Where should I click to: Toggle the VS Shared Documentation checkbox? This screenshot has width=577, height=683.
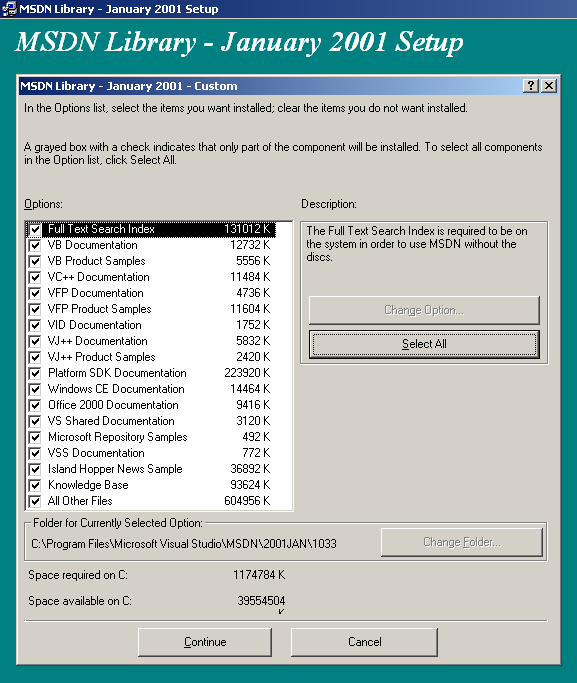pyautogui.click(x=35, y=421)
